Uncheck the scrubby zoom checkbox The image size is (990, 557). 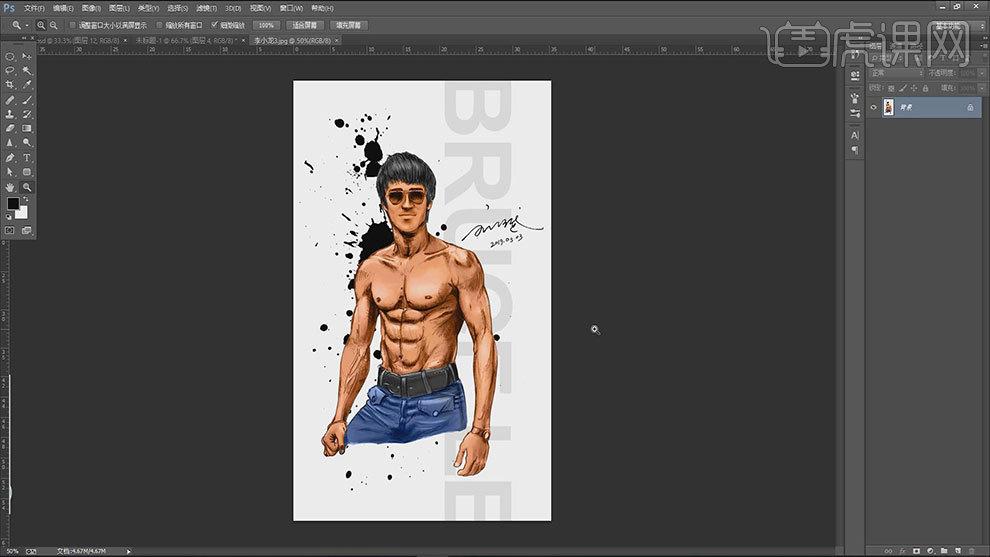[214, 24]
